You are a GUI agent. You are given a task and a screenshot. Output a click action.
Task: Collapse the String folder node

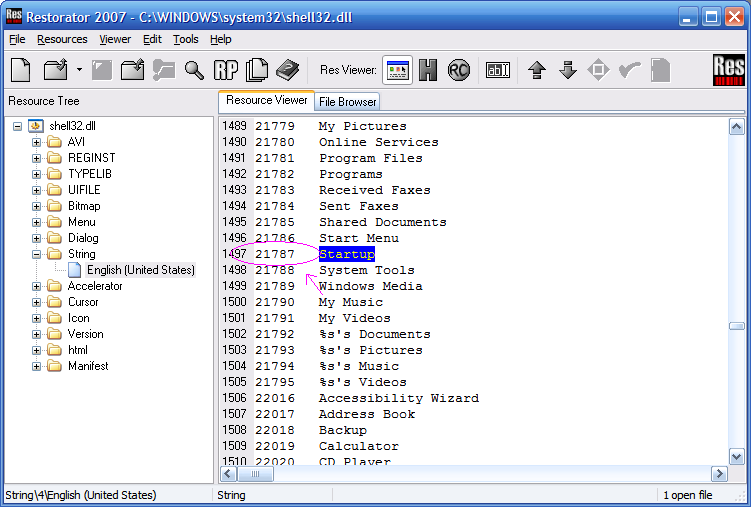pos(36,254)
